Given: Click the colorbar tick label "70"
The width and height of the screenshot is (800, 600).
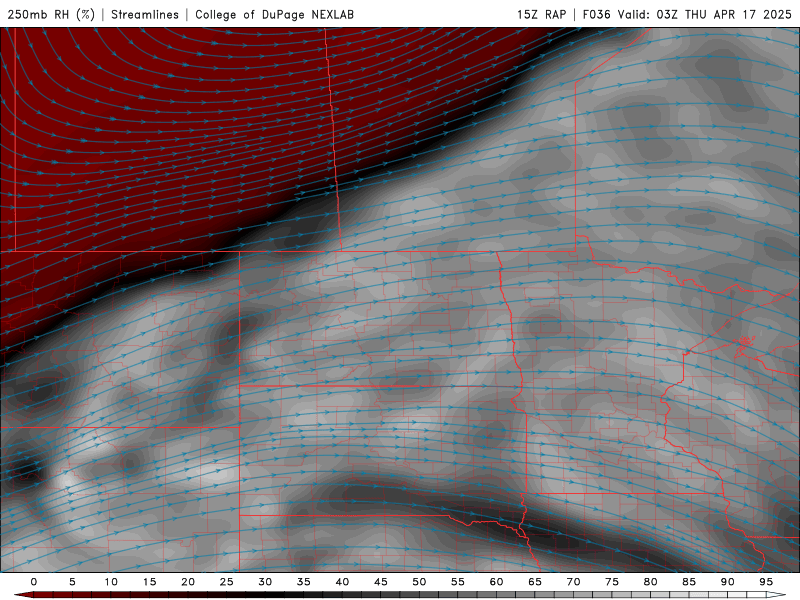Looking at the screenshot, I should point(573,582).
